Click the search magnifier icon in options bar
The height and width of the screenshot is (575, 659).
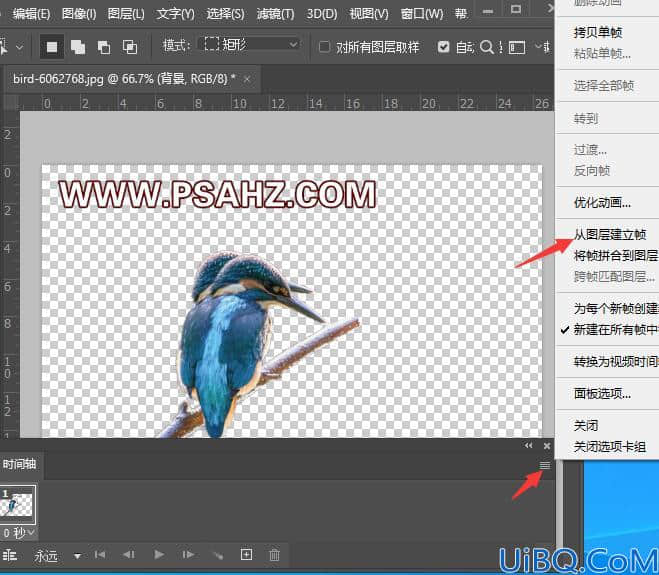point(486,47)
